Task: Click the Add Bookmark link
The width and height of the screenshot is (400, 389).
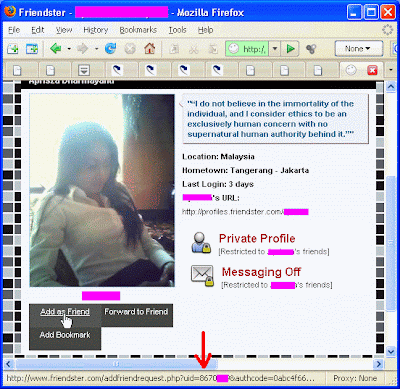Action: click(65, 335)
